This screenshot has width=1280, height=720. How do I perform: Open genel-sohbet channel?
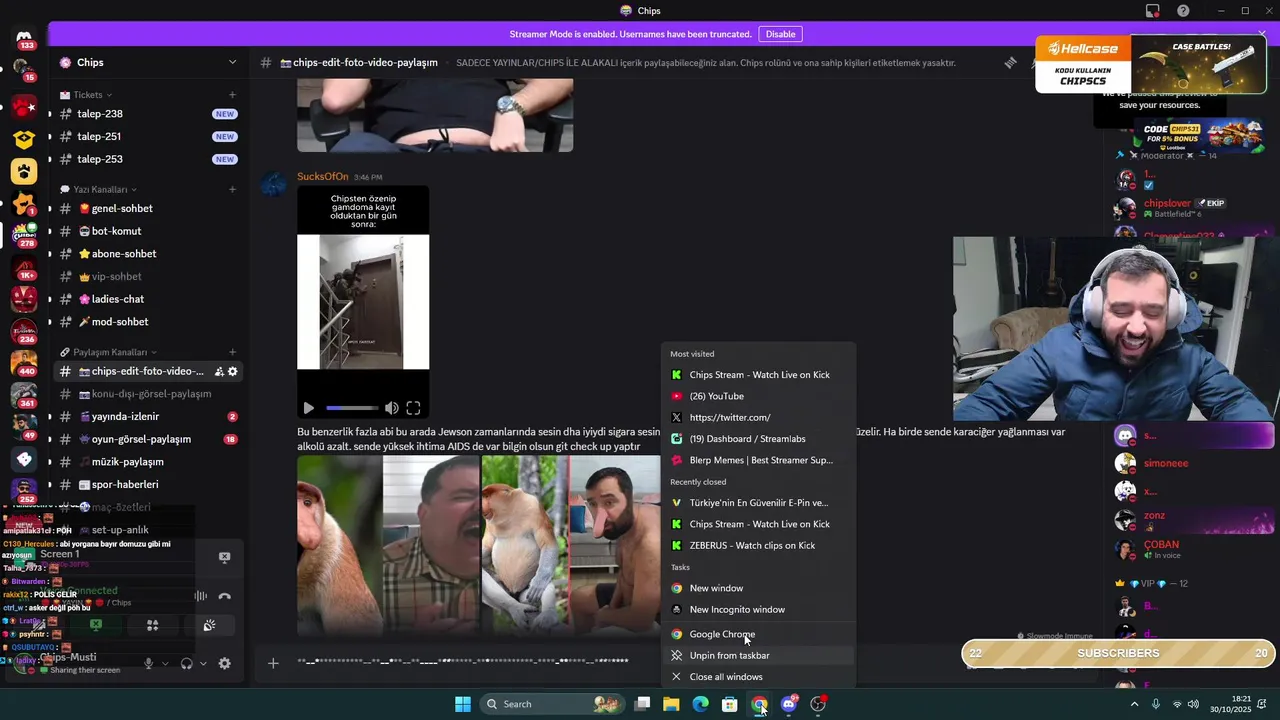coord(148,209)
